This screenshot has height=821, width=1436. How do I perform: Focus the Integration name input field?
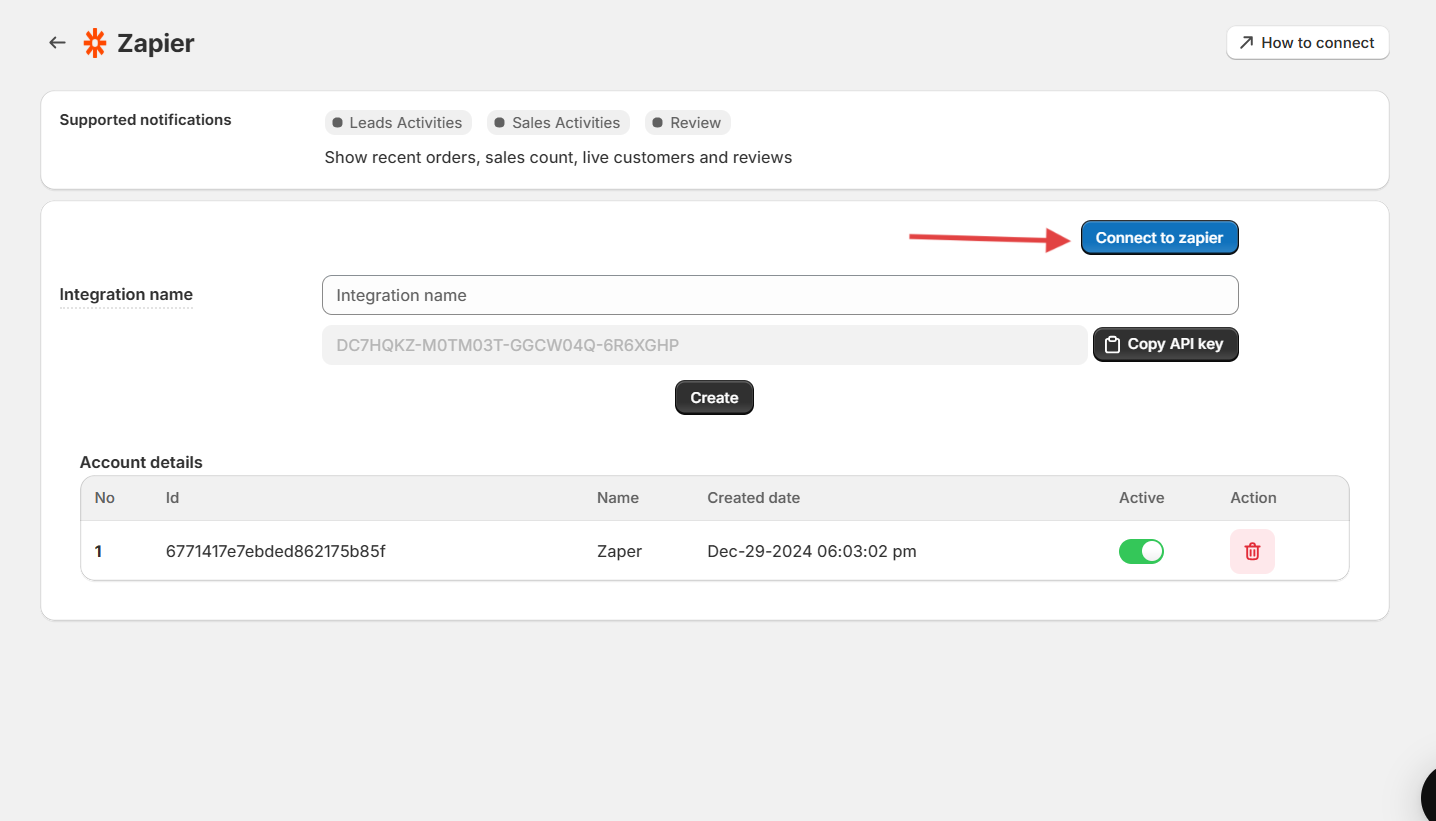780,295
